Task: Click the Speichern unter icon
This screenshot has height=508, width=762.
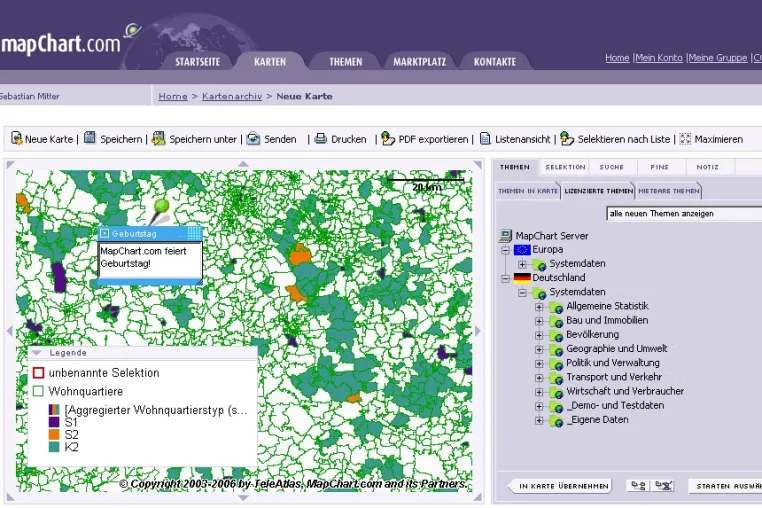Action: [x=158, y=139]
